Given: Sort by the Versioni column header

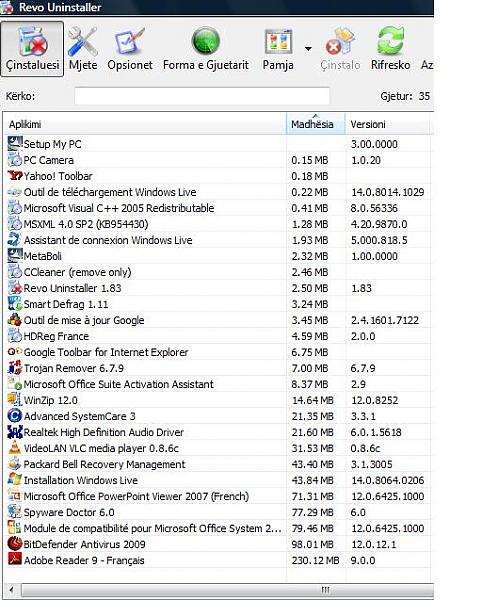Looking at the screenshot, I should coord(387,124).
